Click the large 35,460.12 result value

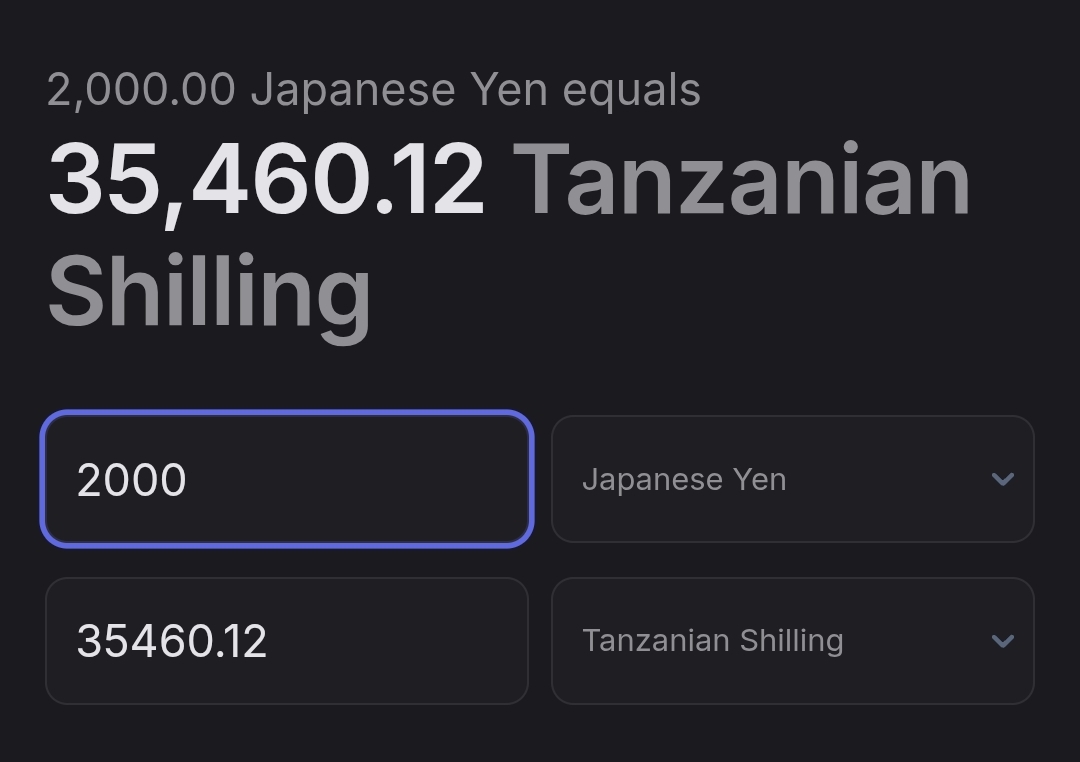[x=266, y=181]
